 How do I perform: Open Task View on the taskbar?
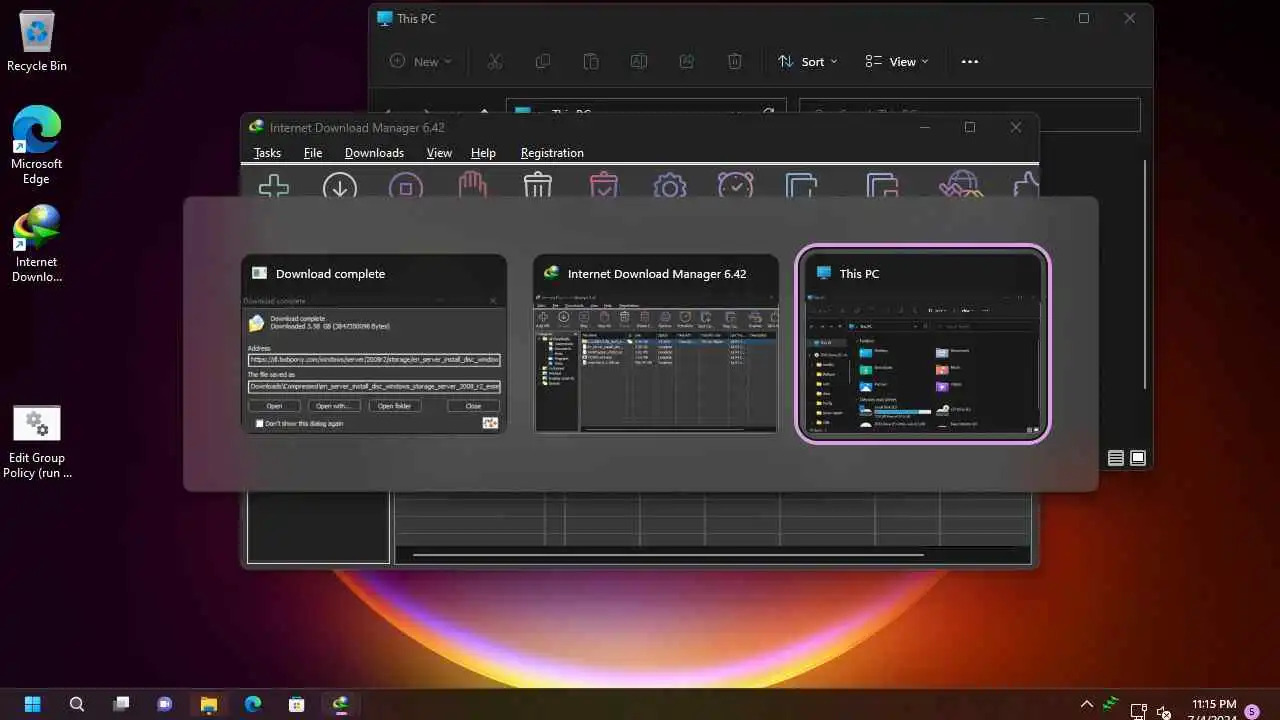(121, 704)
